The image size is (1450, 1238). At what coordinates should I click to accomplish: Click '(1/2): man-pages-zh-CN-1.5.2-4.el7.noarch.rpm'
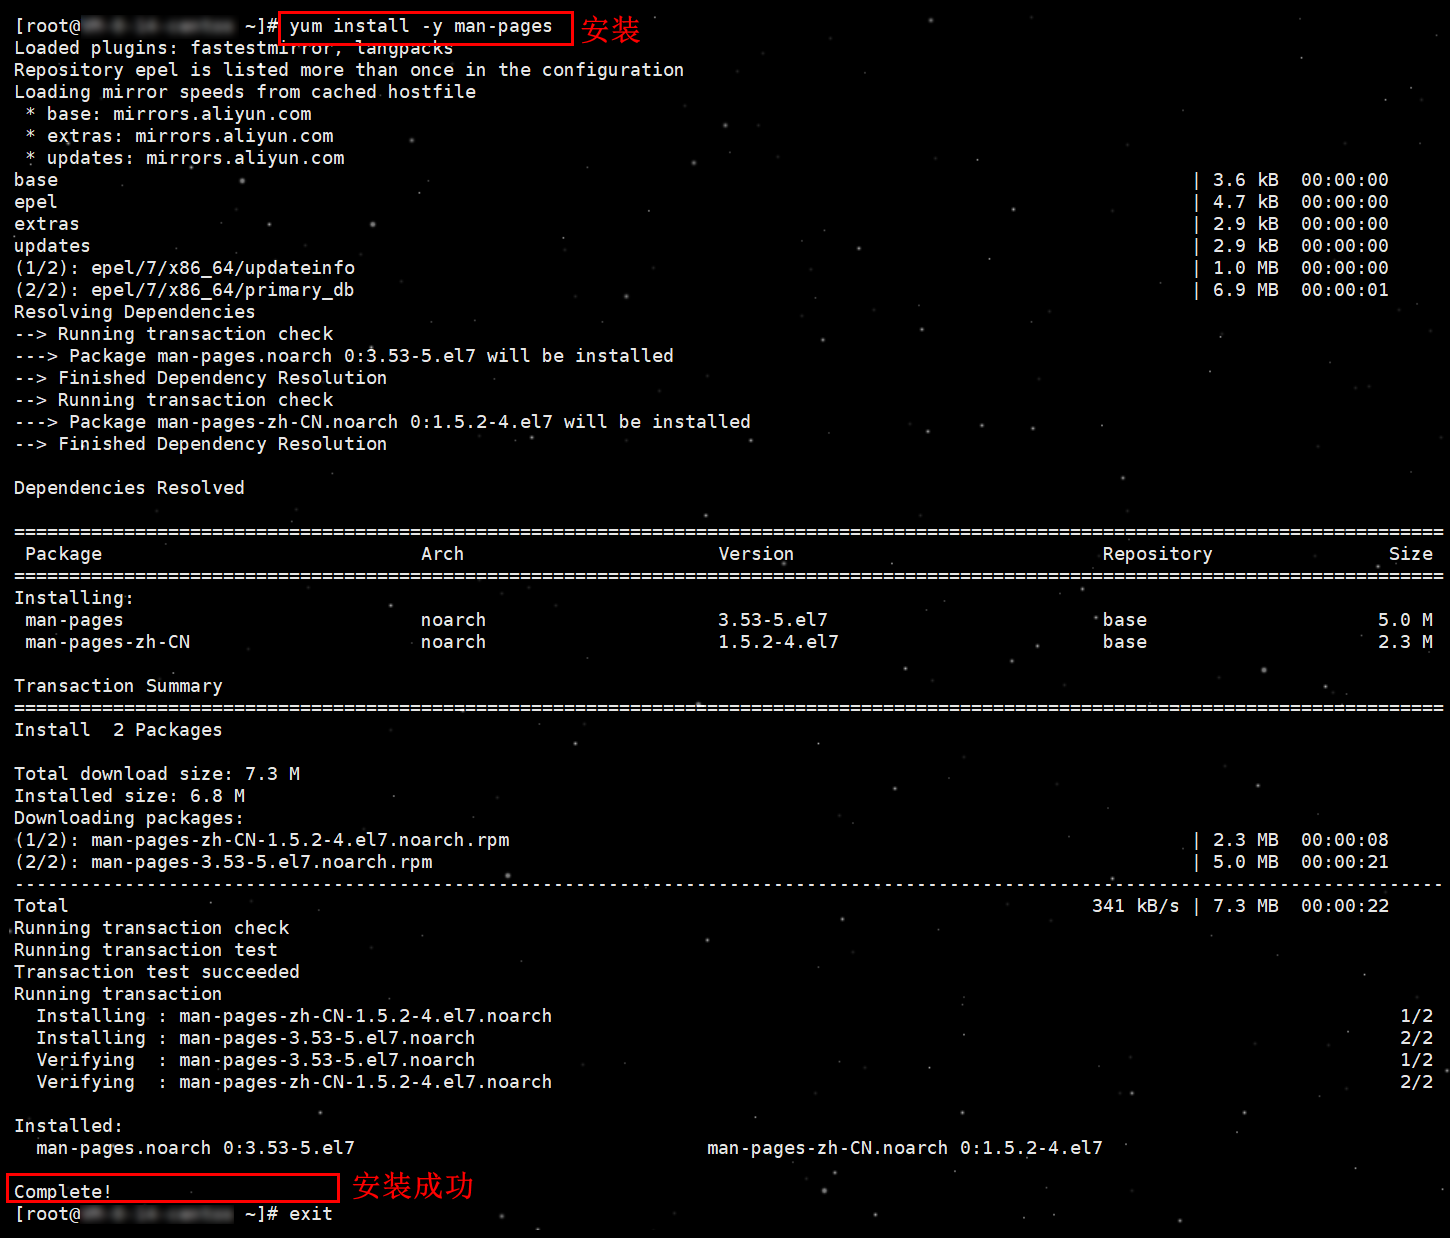tap(262, 840)
